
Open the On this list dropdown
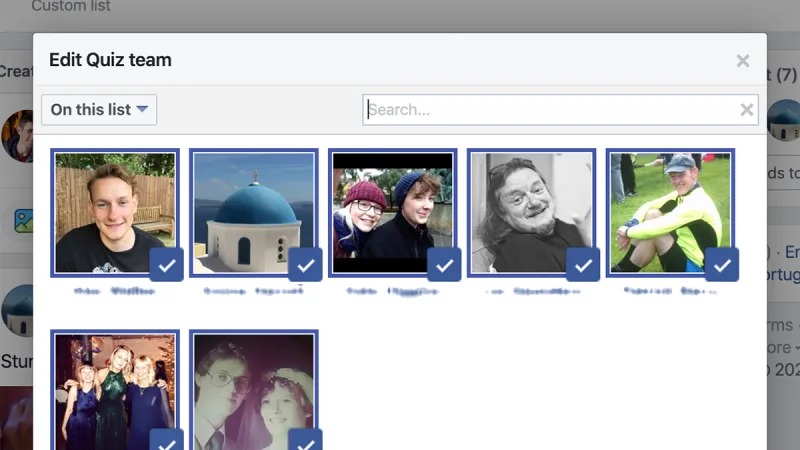[99, 110]
